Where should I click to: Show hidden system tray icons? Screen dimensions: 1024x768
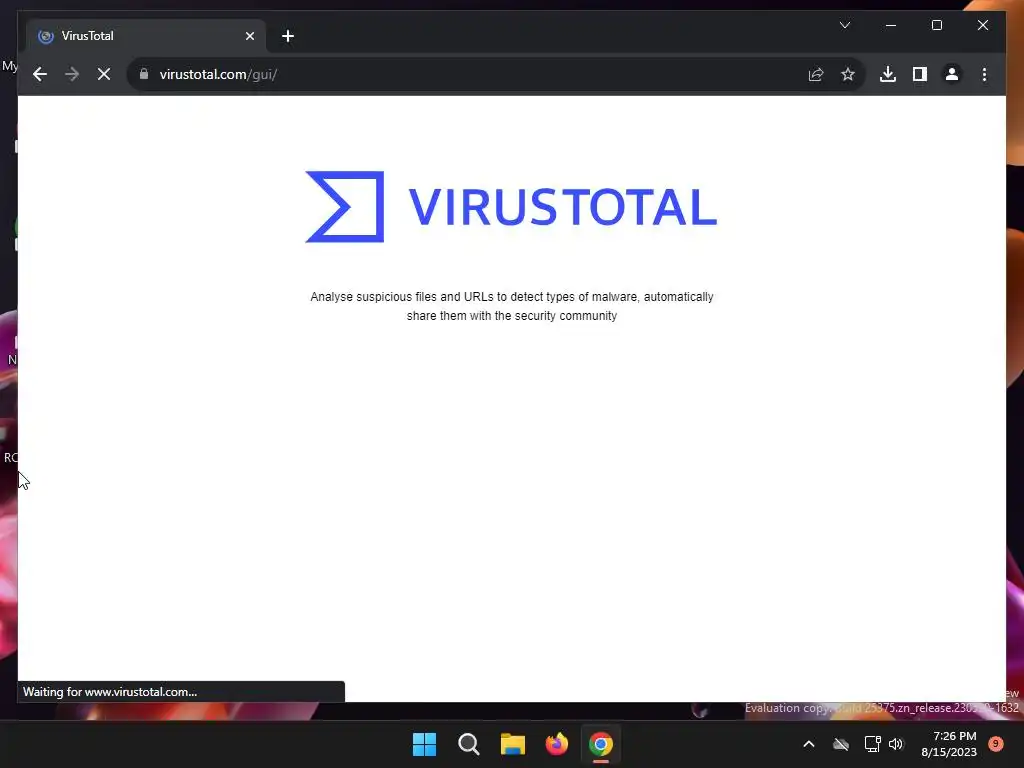click(x=808, y=744)
